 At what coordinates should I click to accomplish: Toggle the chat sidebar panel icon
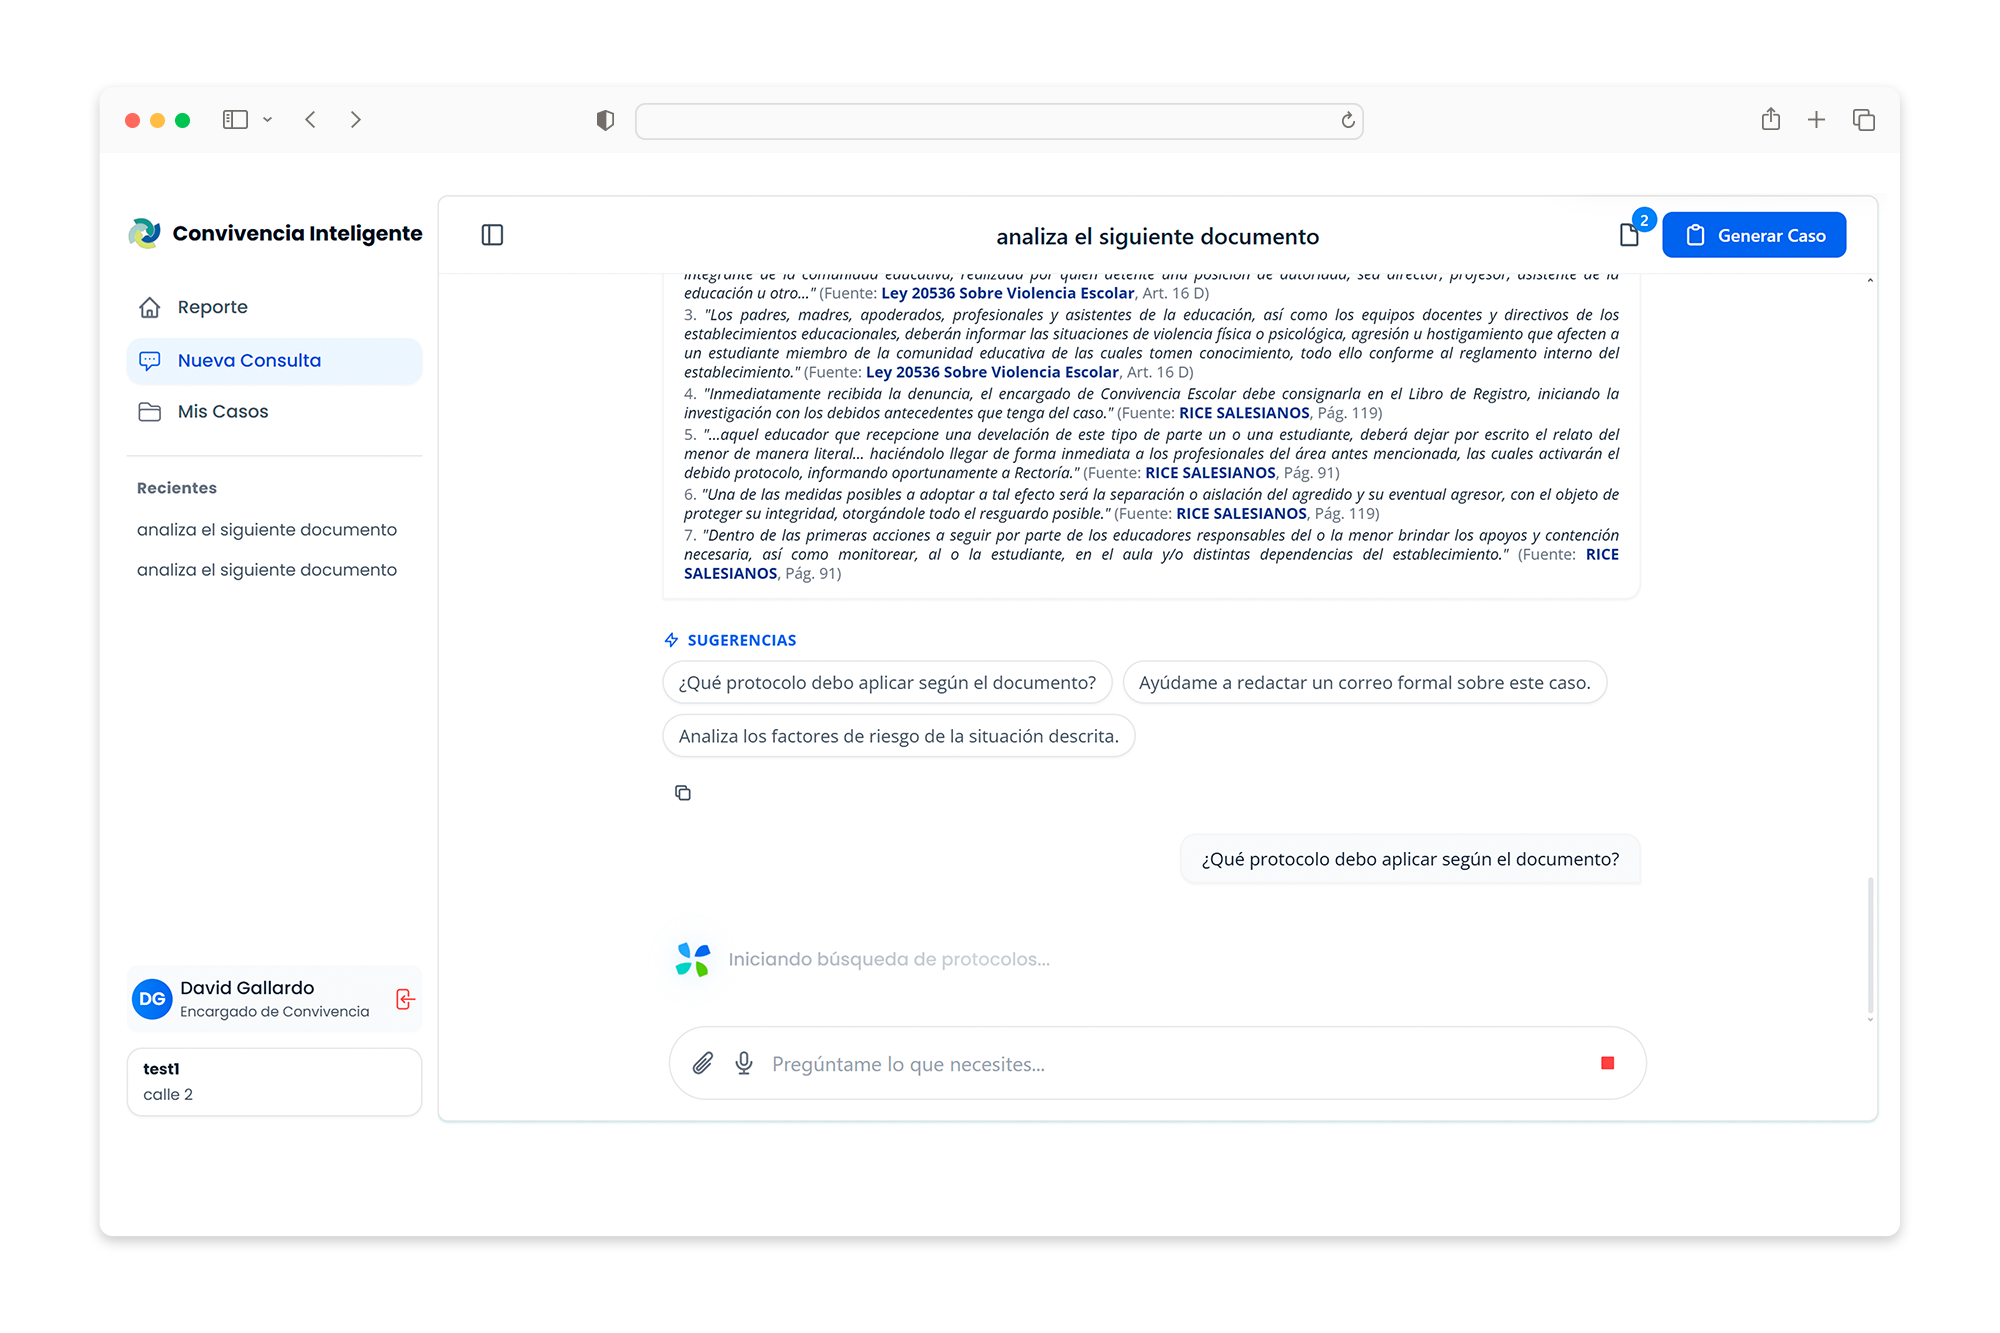[492, 235]
